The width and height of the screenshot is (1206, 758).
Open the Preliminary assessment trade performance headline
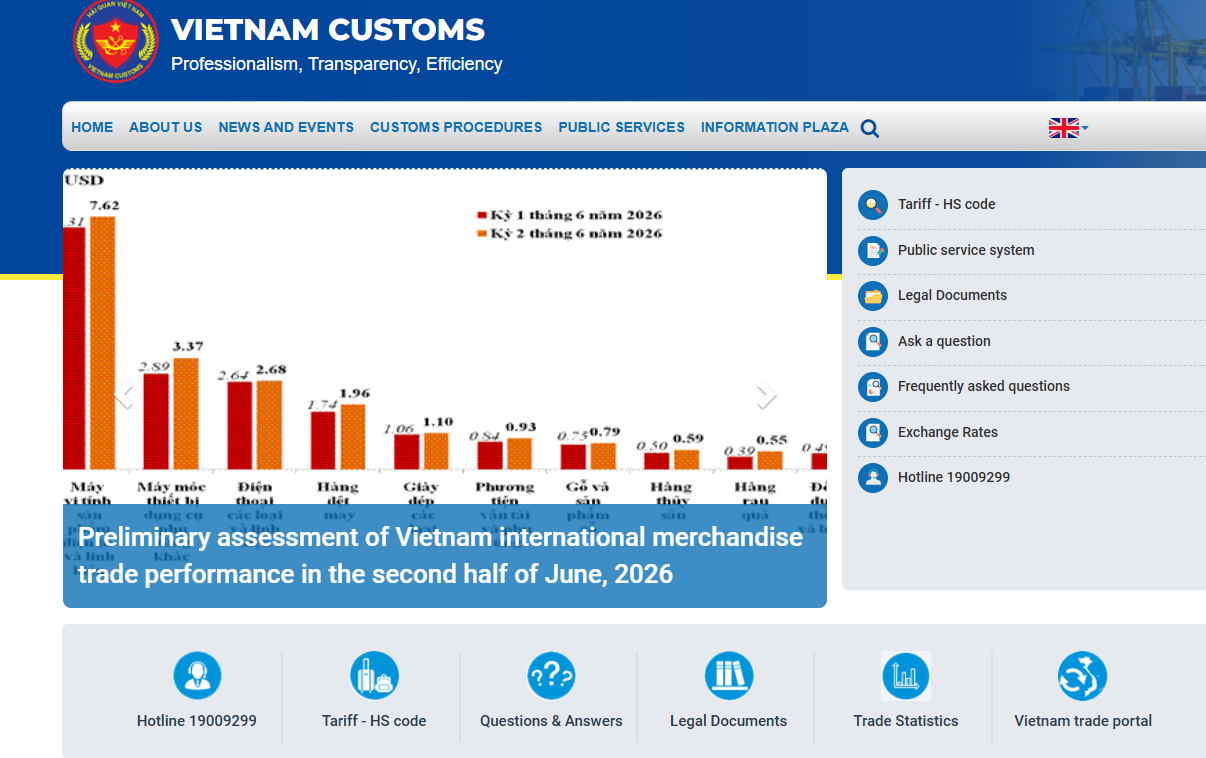pos(441,555)
